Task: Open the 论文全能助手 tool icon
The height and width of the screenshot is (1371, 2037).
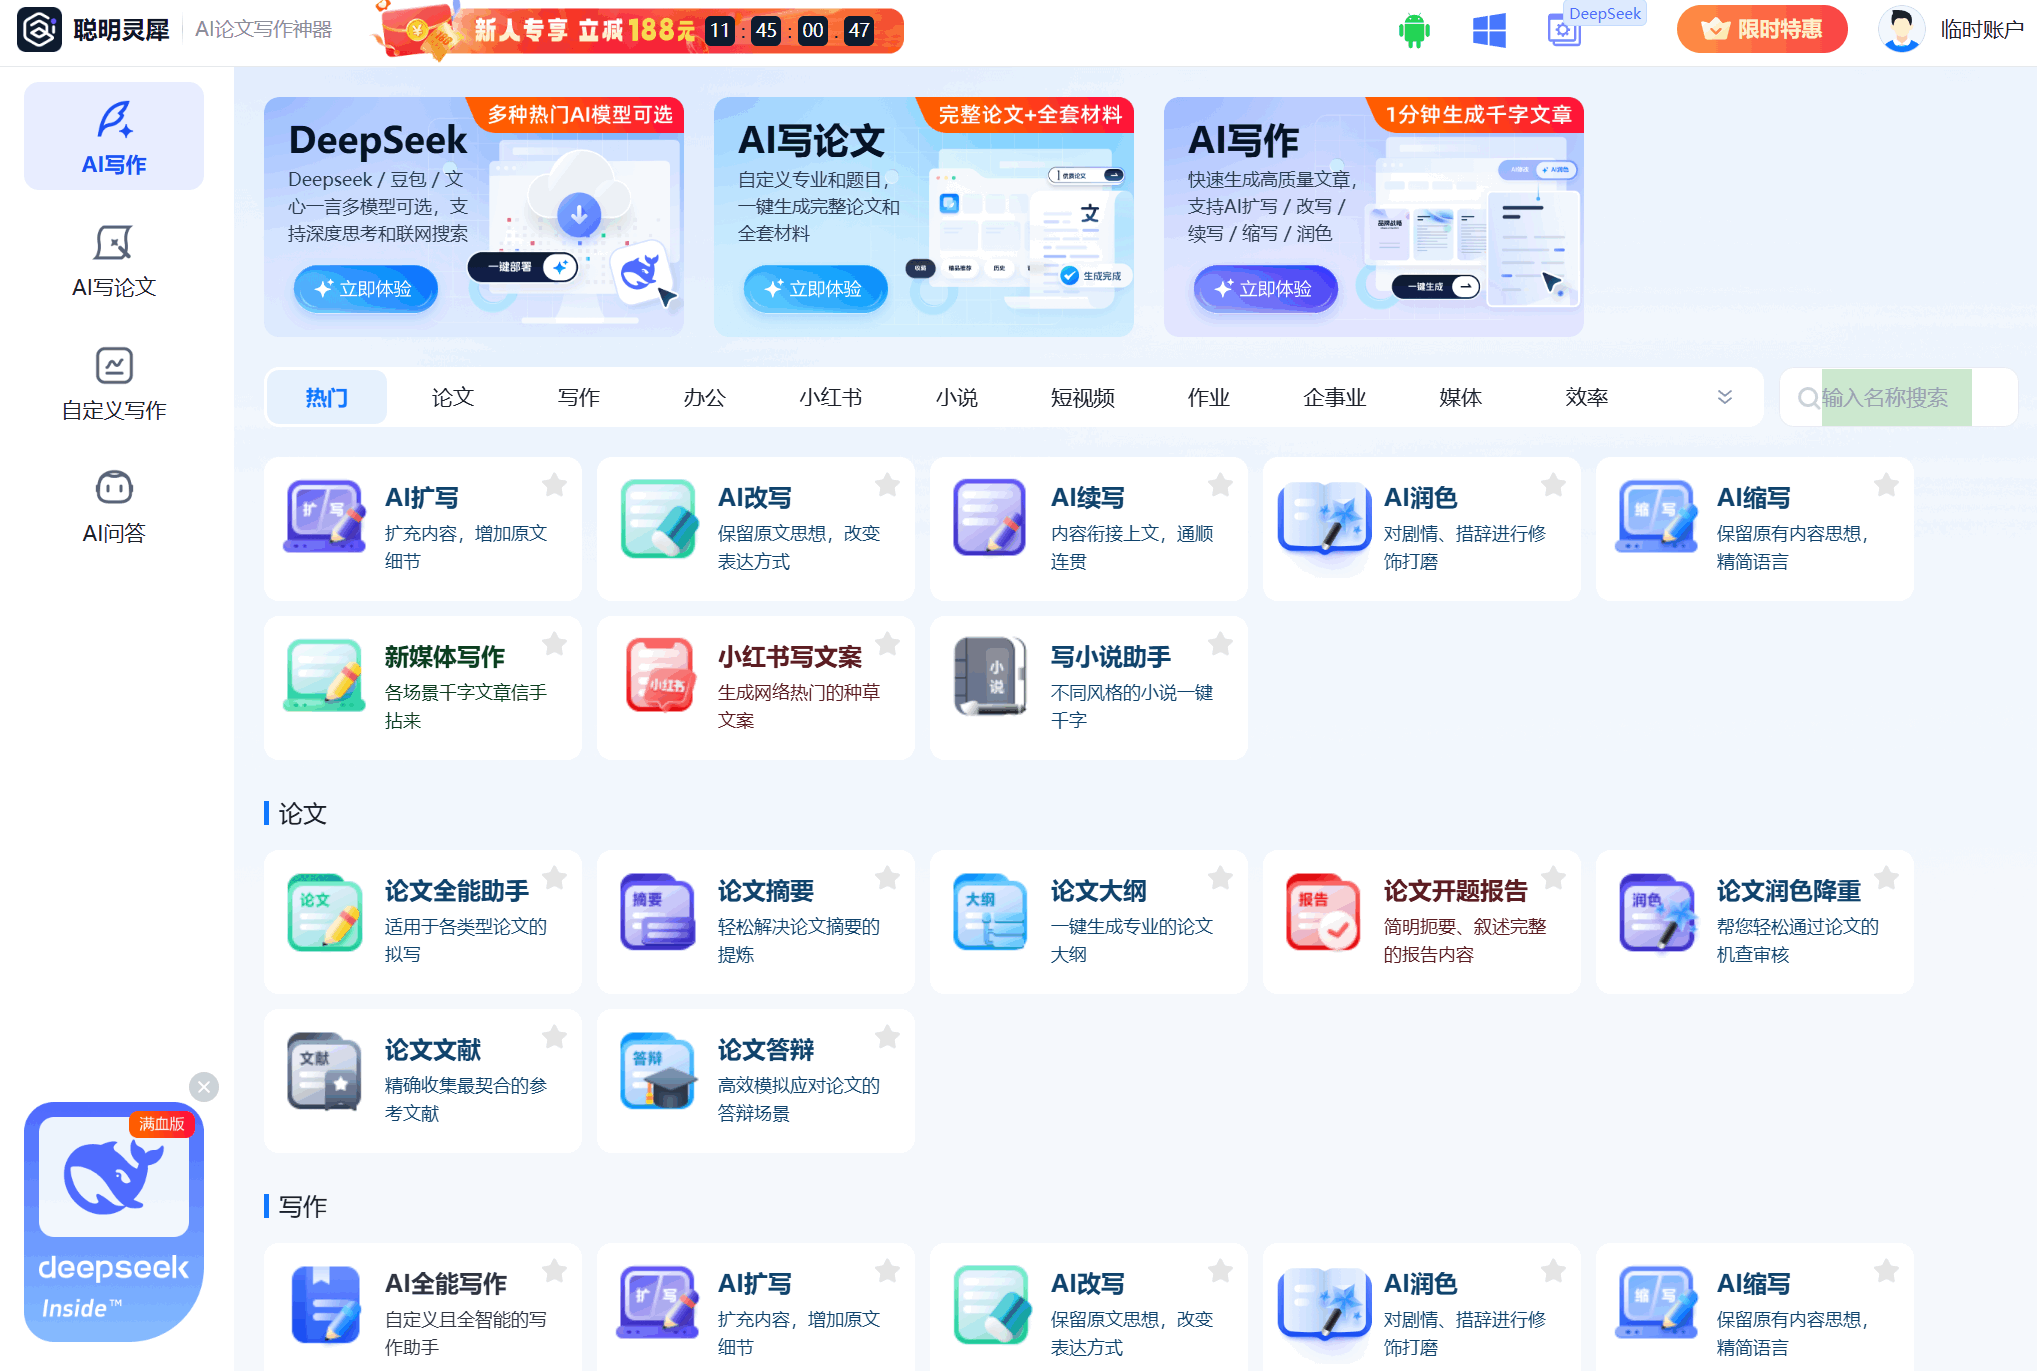Action: [x=324, y=911]
